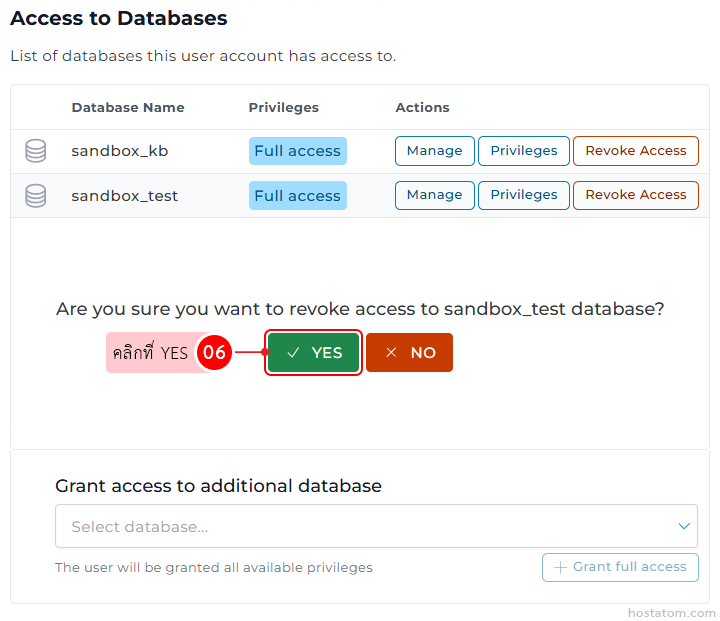The width and height of the screenshot is (720, 621).
Task: Click the Grant access to additional database heading
Action: 218,486
